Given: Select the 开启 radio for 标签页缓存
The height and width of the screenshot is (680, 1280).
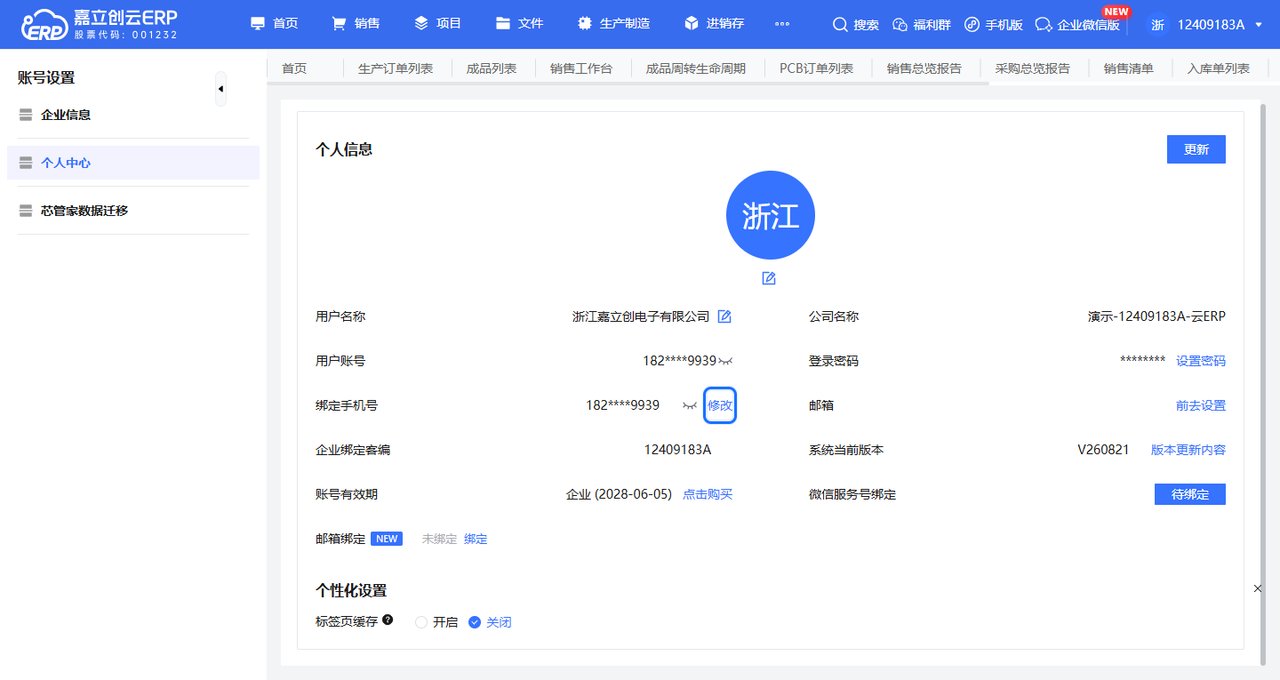Looking at the screenshot, I should (437, 622).
